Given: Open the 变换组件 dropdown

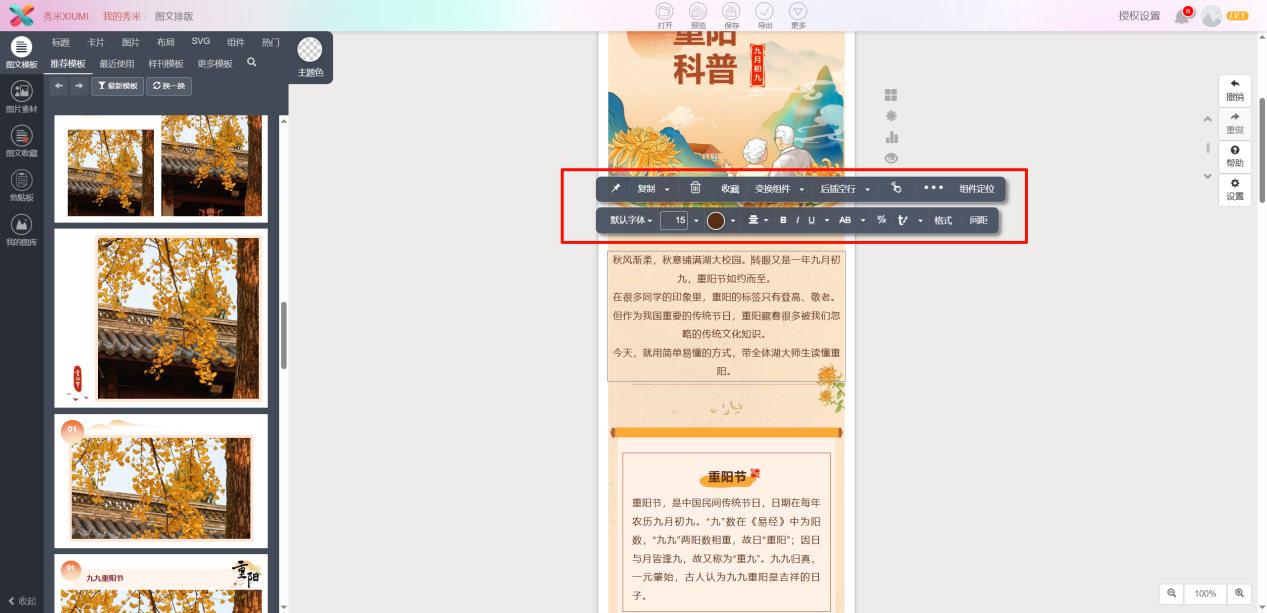Looking at the screenshot, I should (779, 189).
